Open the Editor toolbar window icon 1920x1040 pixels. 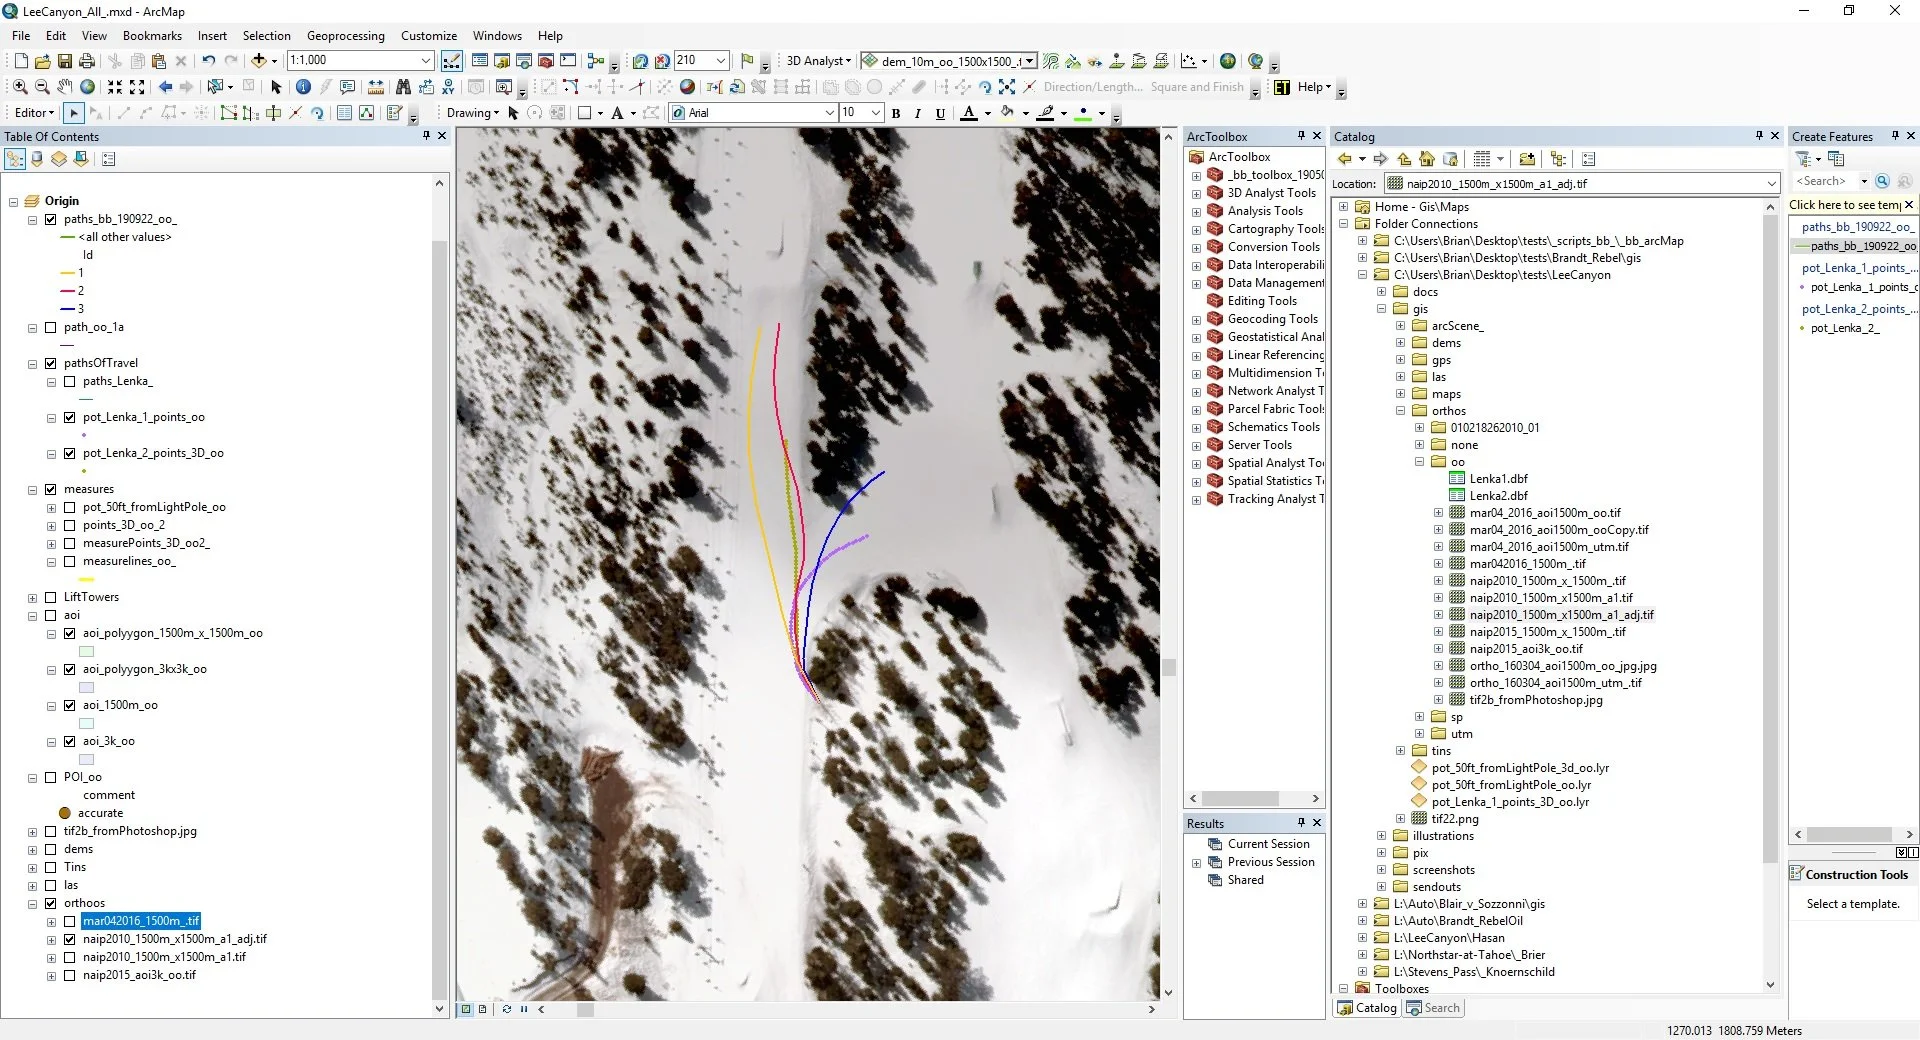point(452,61)
